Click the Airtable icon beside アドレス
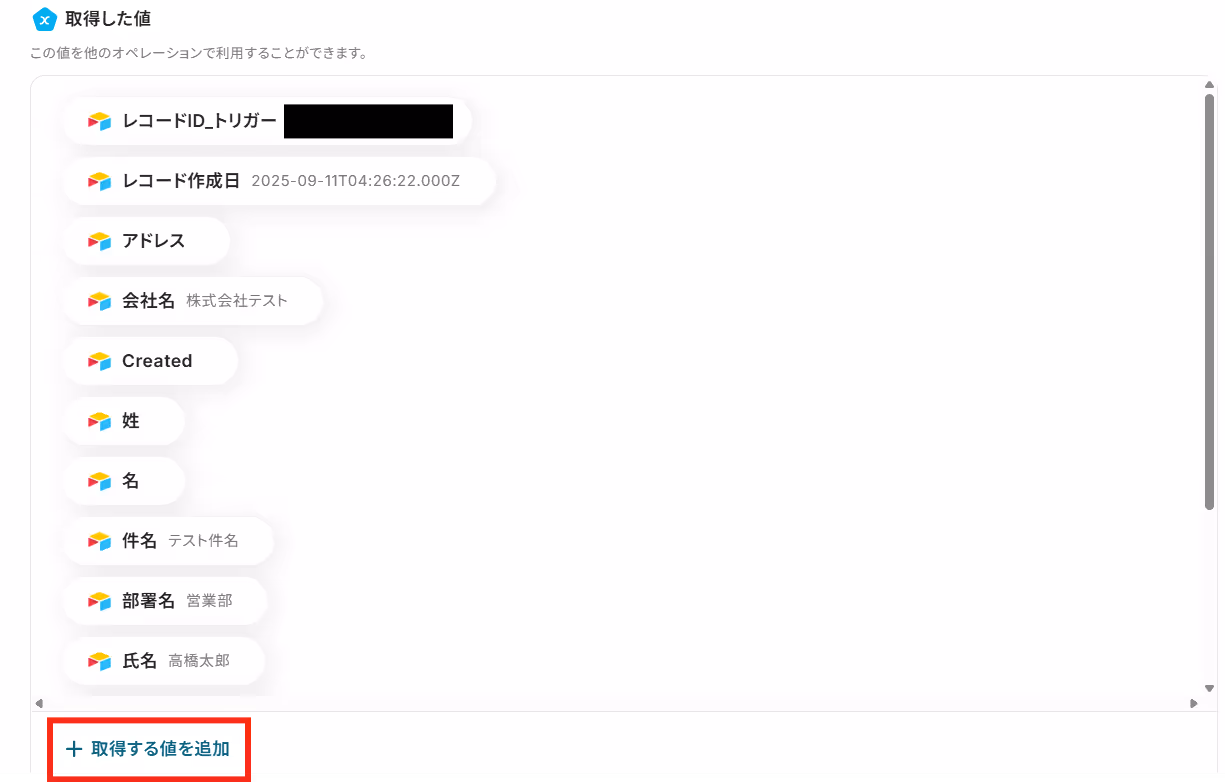The image size is (1225, 782). point(99,241)
